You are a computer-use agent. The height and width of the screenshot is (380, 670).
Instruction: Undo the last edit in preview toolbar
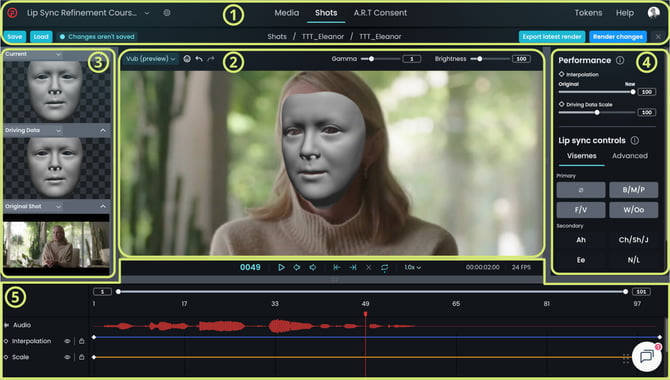point(199,59)
